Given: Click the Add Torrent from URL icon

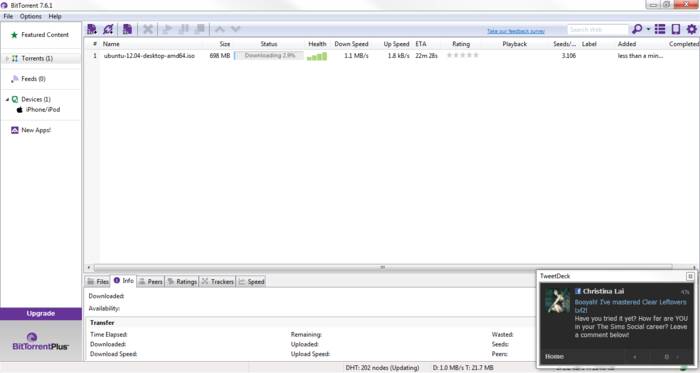Looking at the screenshot, I should tap(108, 29).
